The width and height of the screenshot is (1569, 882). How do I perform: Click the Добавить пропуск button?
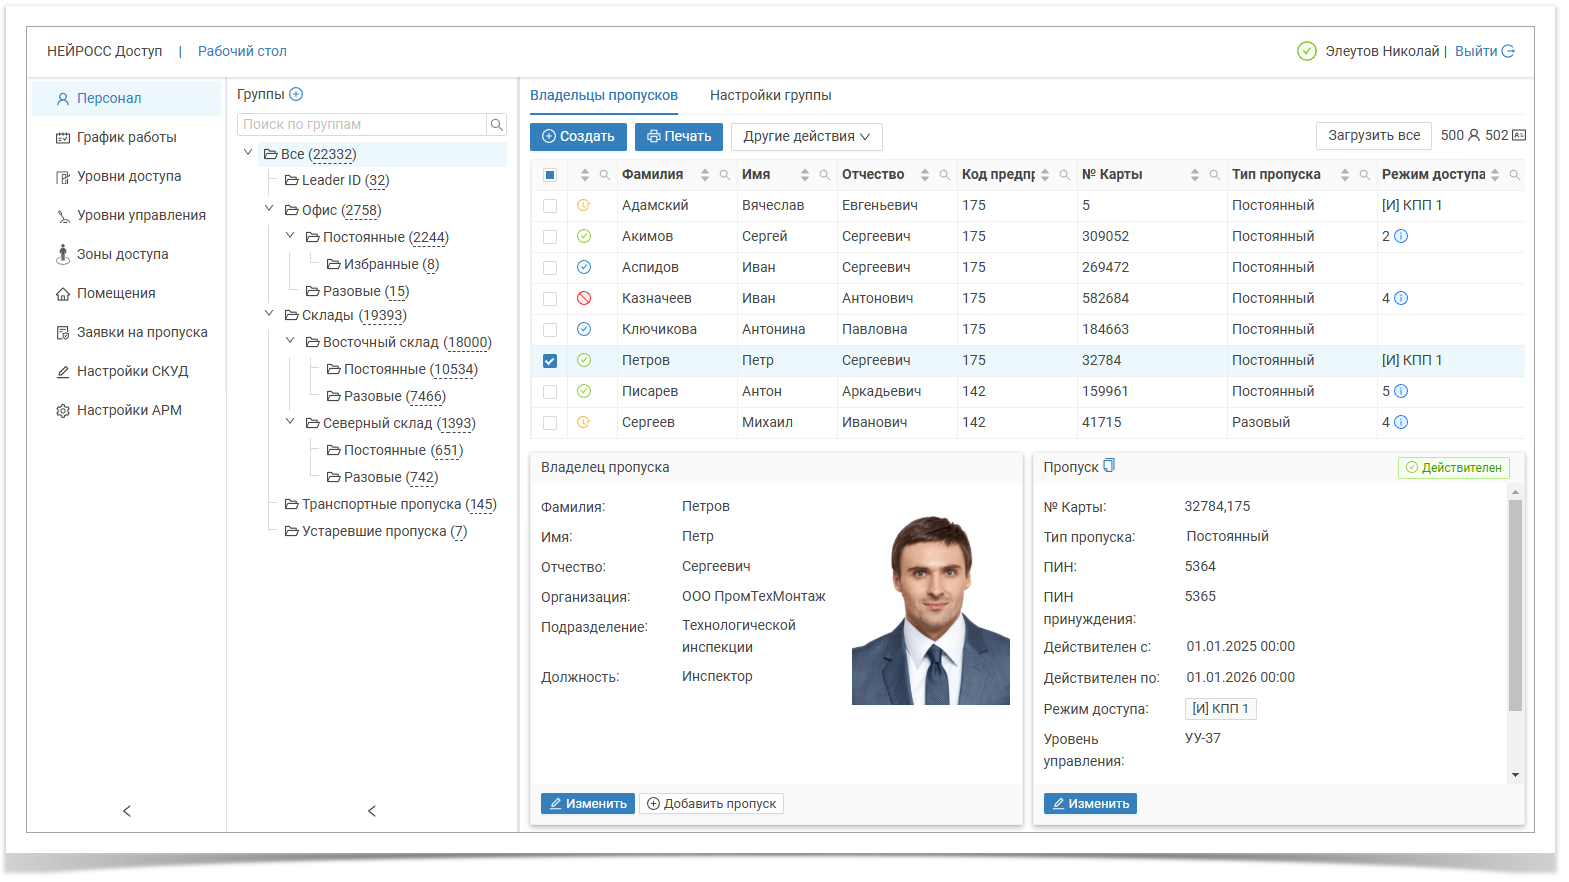(711, 803)
